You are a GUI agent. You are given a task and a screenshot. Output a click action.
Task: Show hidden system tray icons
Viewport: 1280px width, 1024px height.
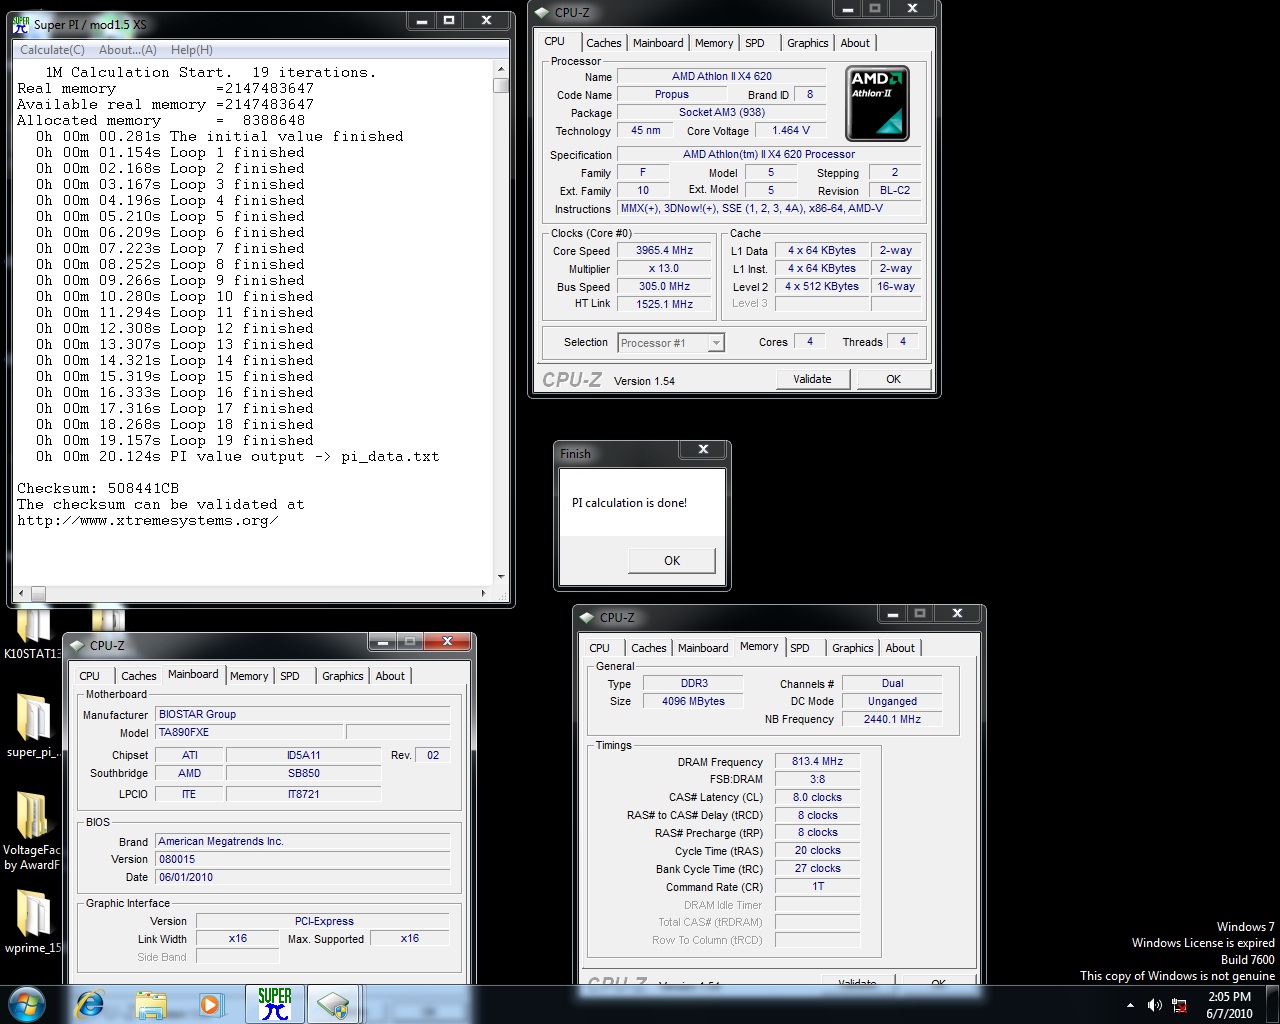(x=1130, y=1005)
